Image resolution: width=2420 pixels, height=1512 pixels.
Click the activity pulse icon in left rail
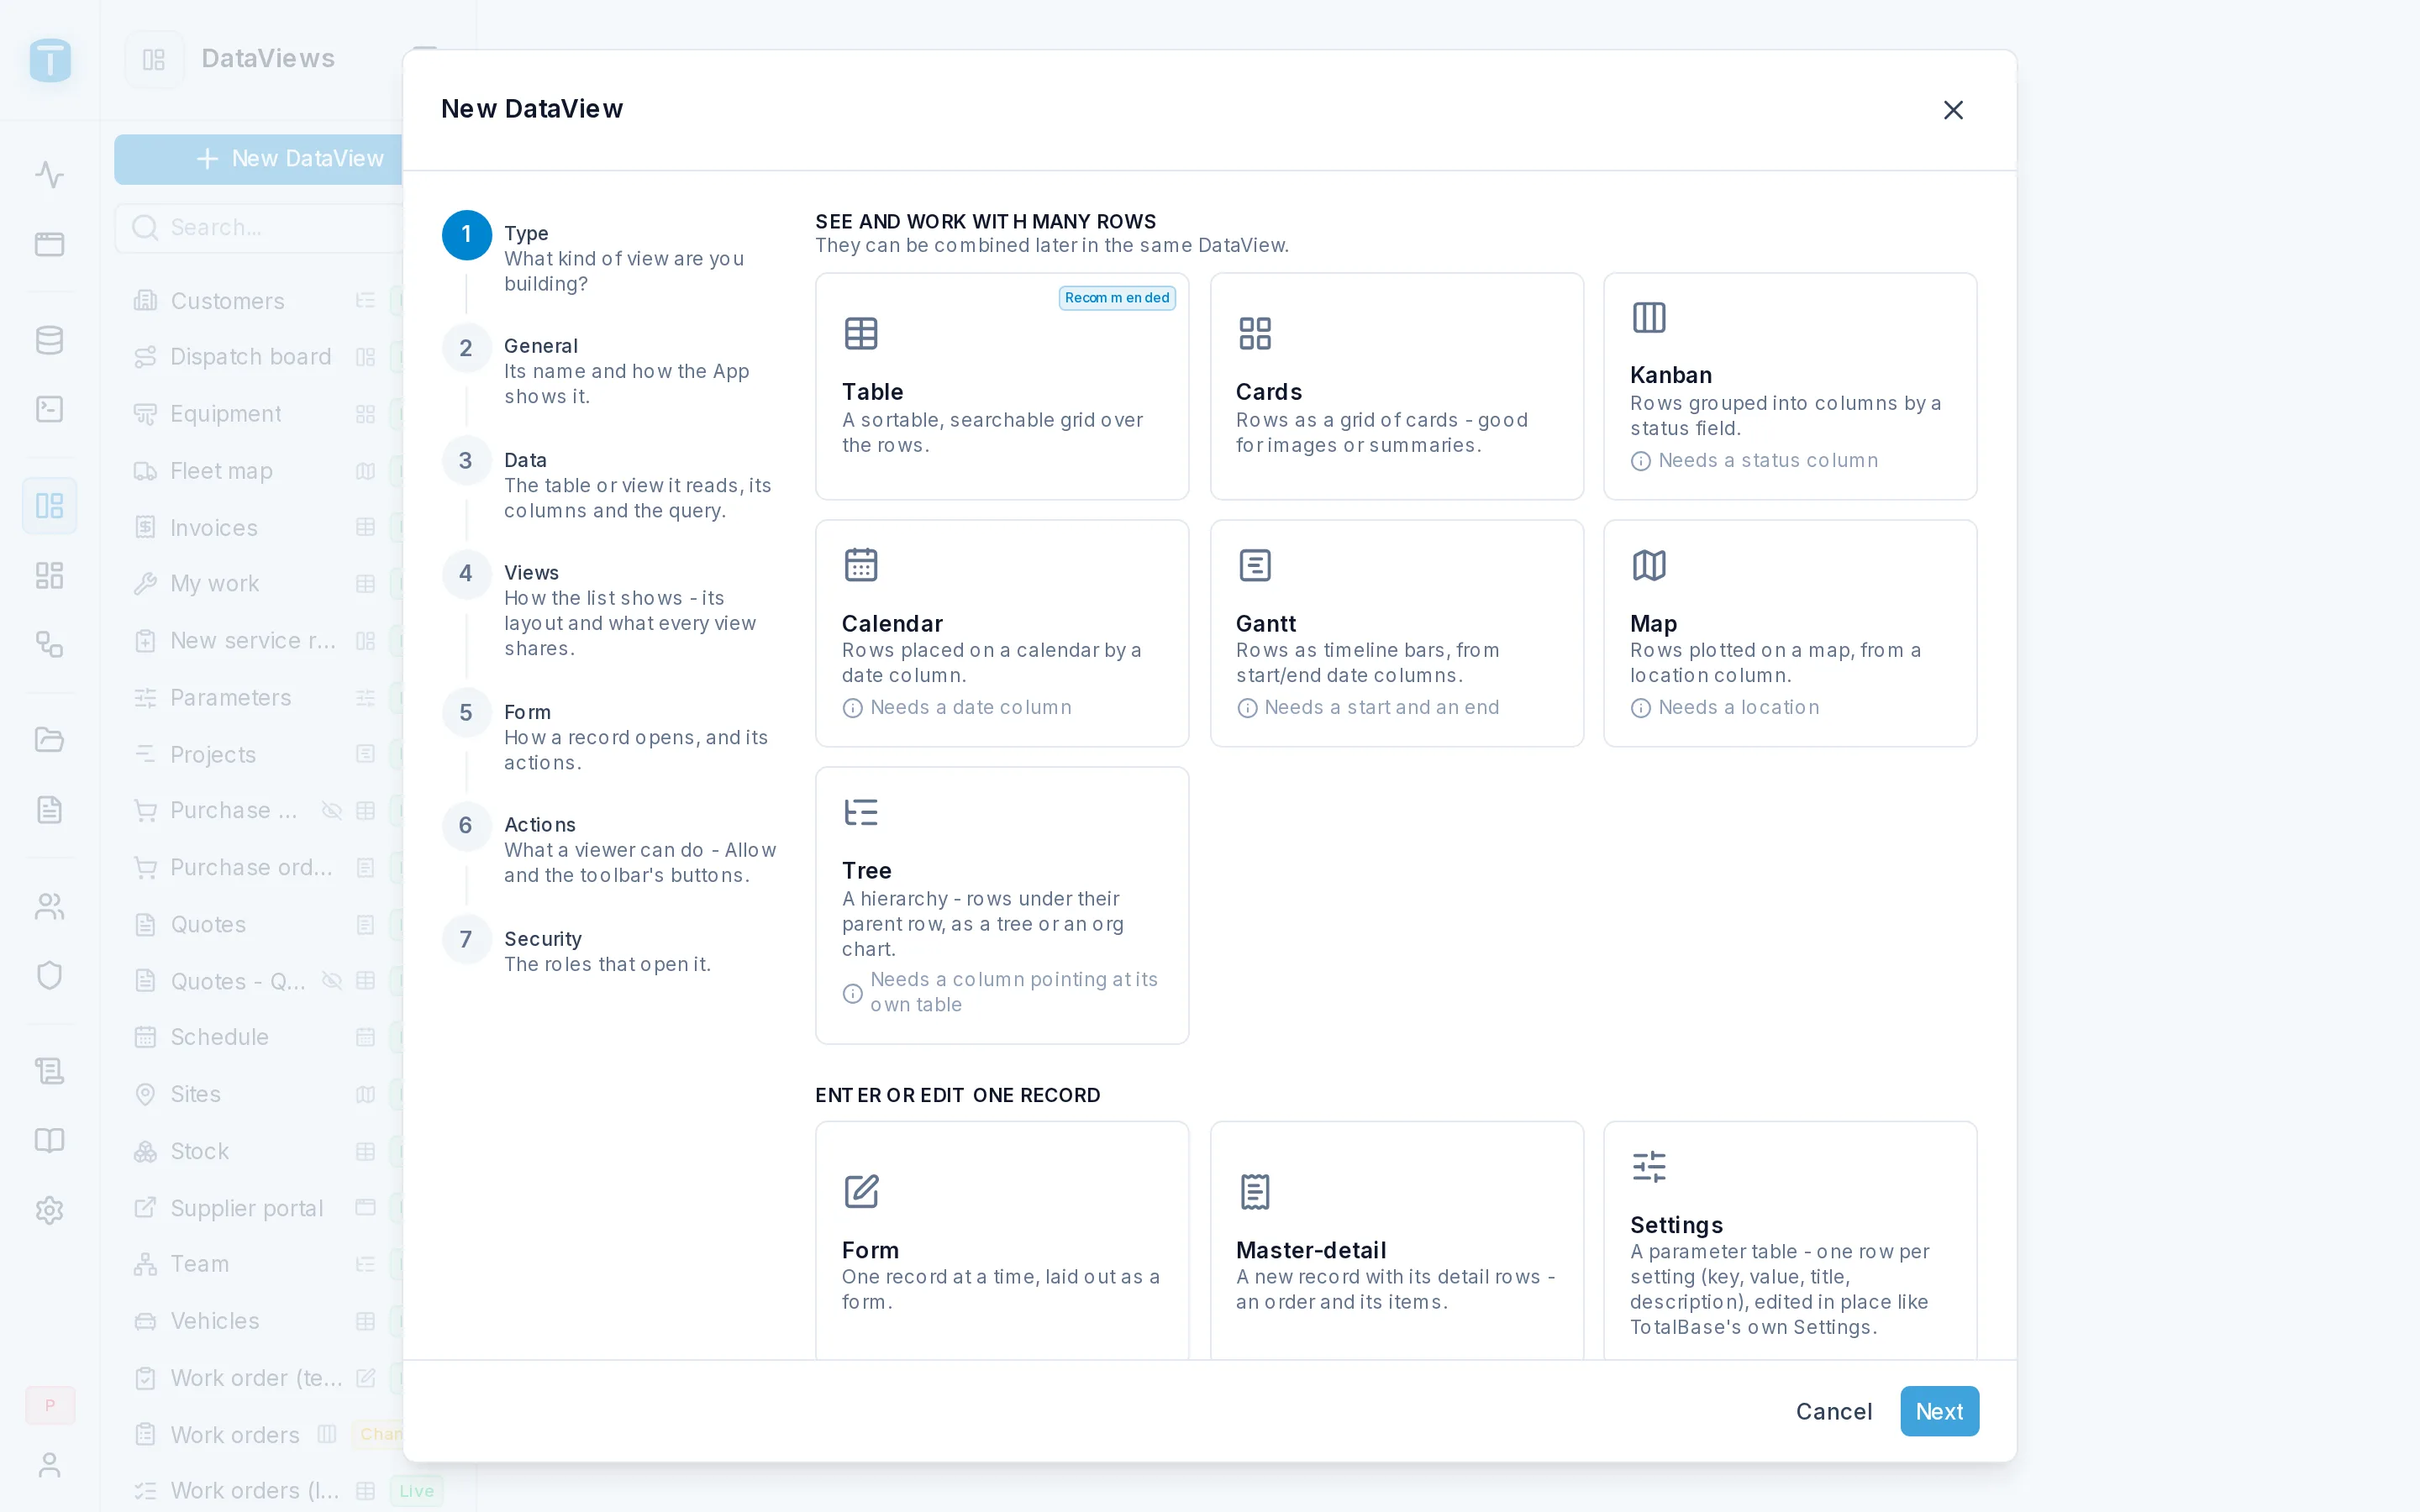click(49, 174)
